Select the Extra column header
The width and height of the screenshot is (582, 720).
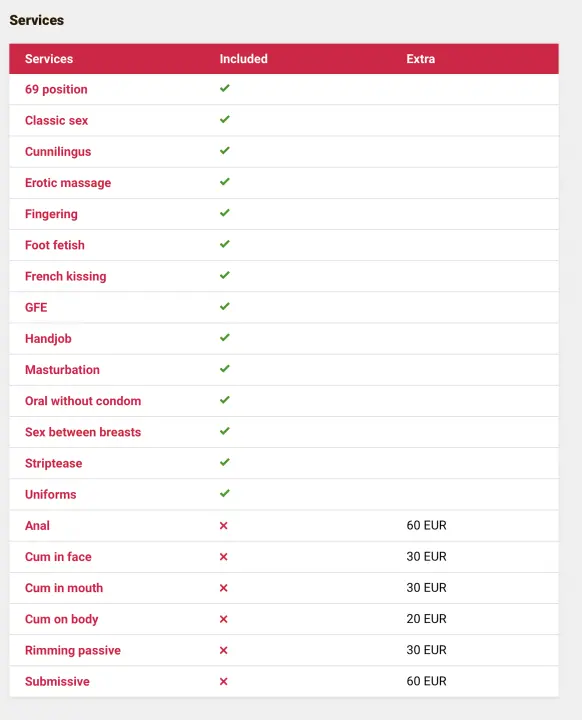420,59
